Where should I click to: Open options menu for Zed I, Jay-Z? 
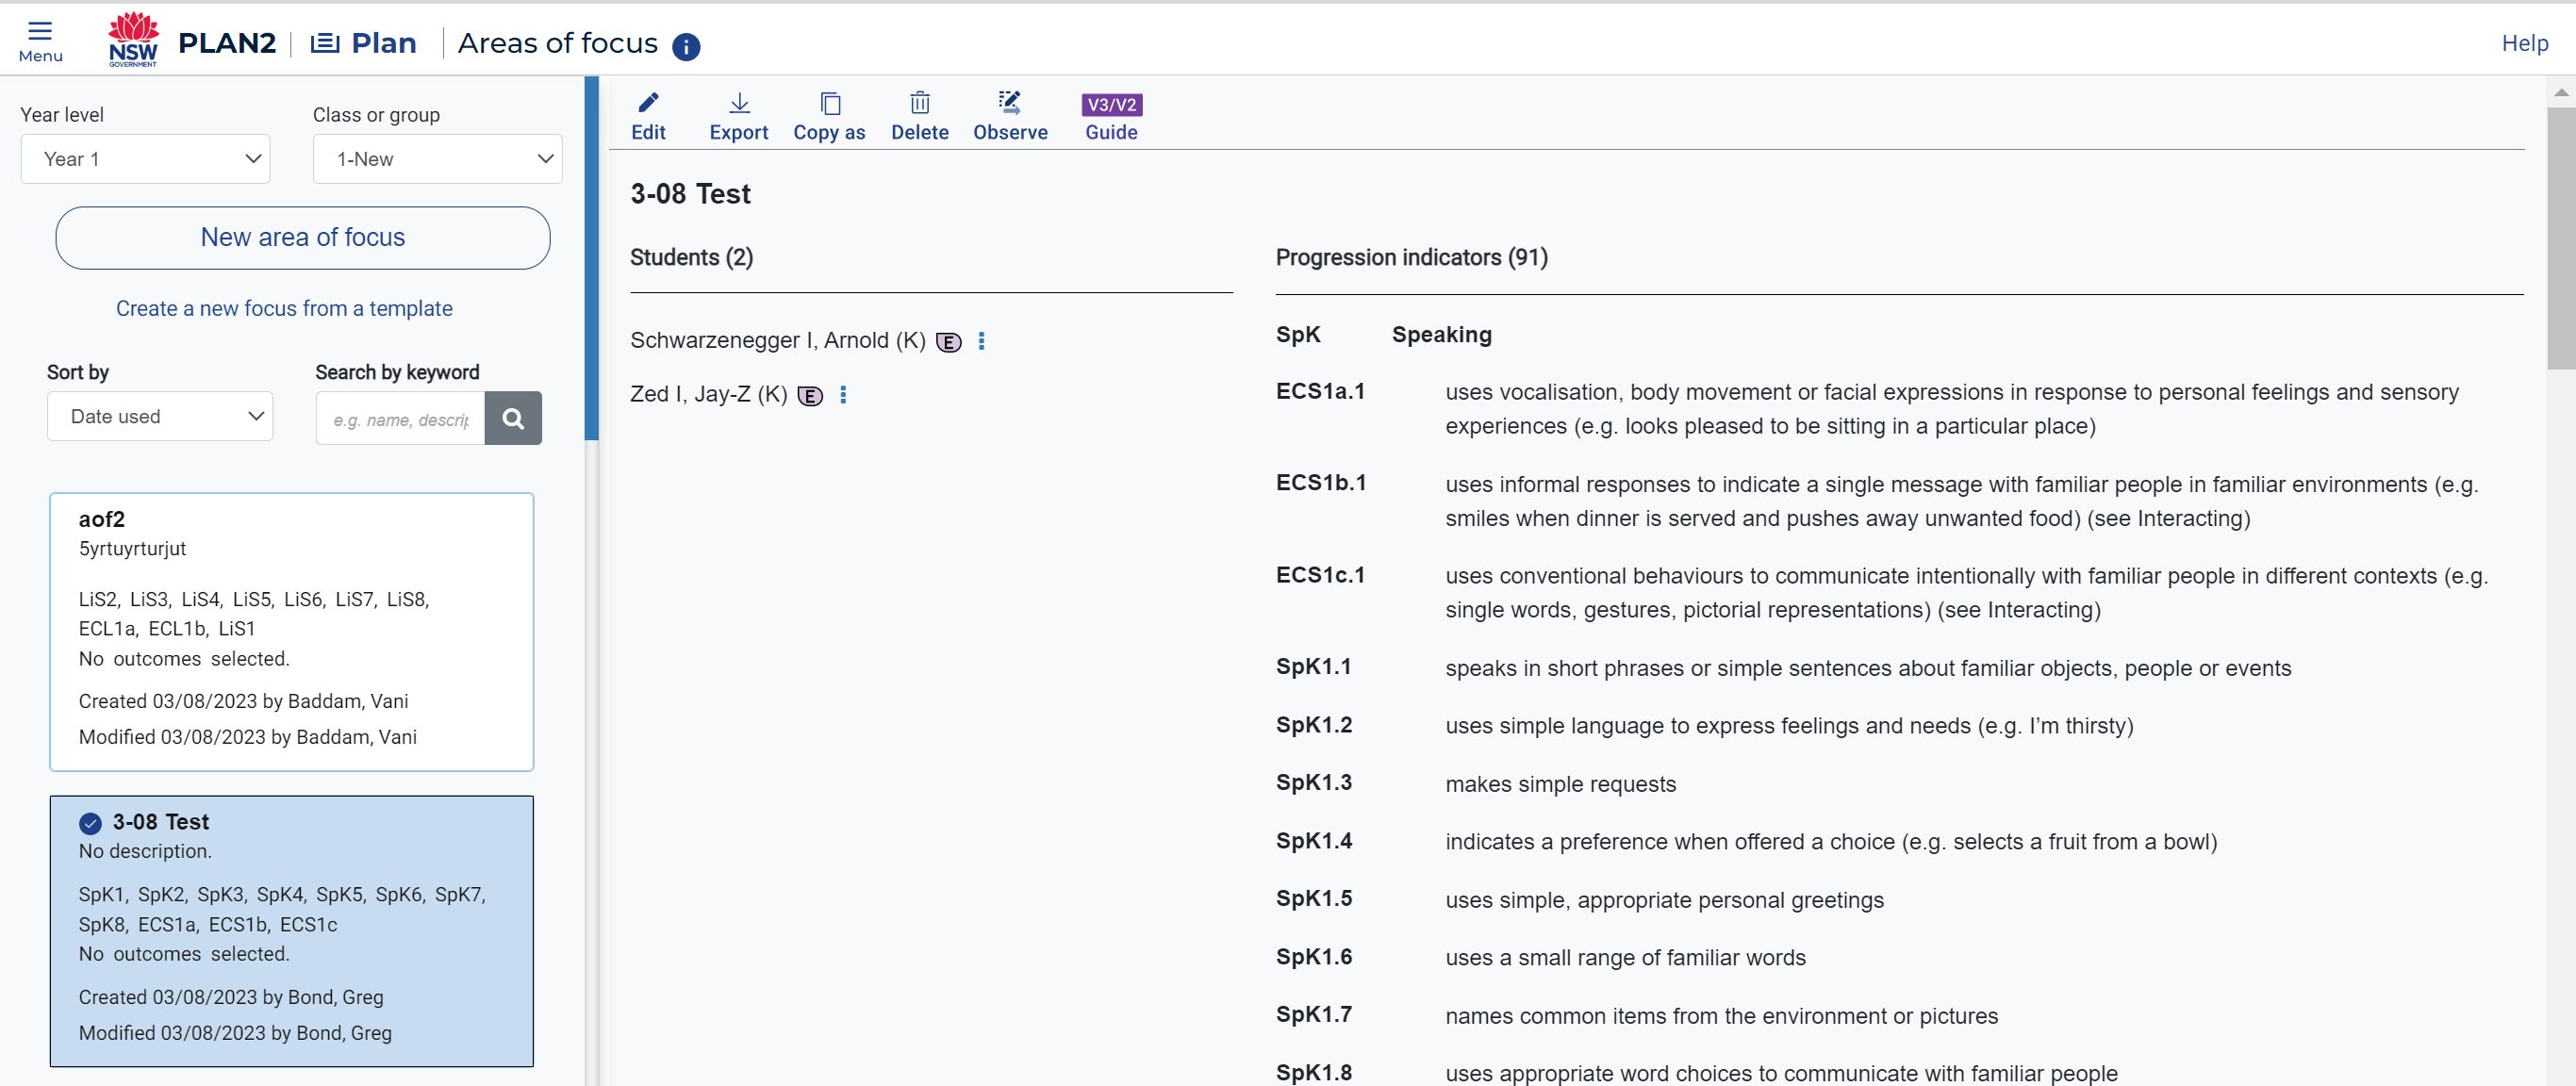843,395
